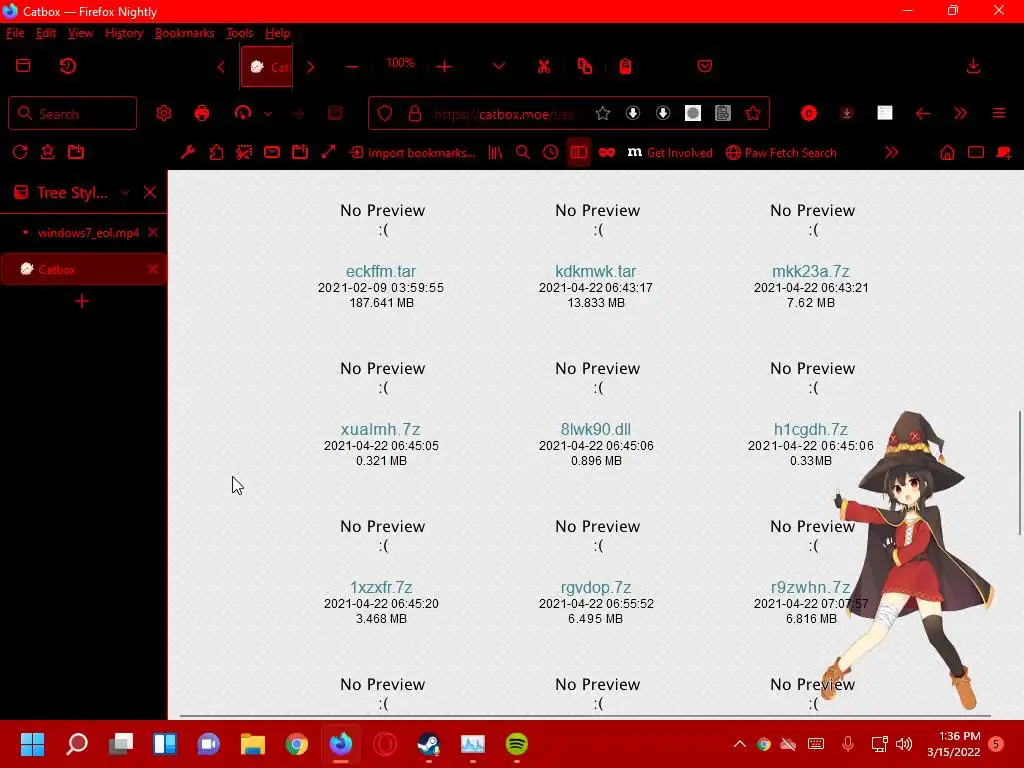
Task: Open the list all tabs chevron
Action: pyautogui.click(x=499, y=66)
